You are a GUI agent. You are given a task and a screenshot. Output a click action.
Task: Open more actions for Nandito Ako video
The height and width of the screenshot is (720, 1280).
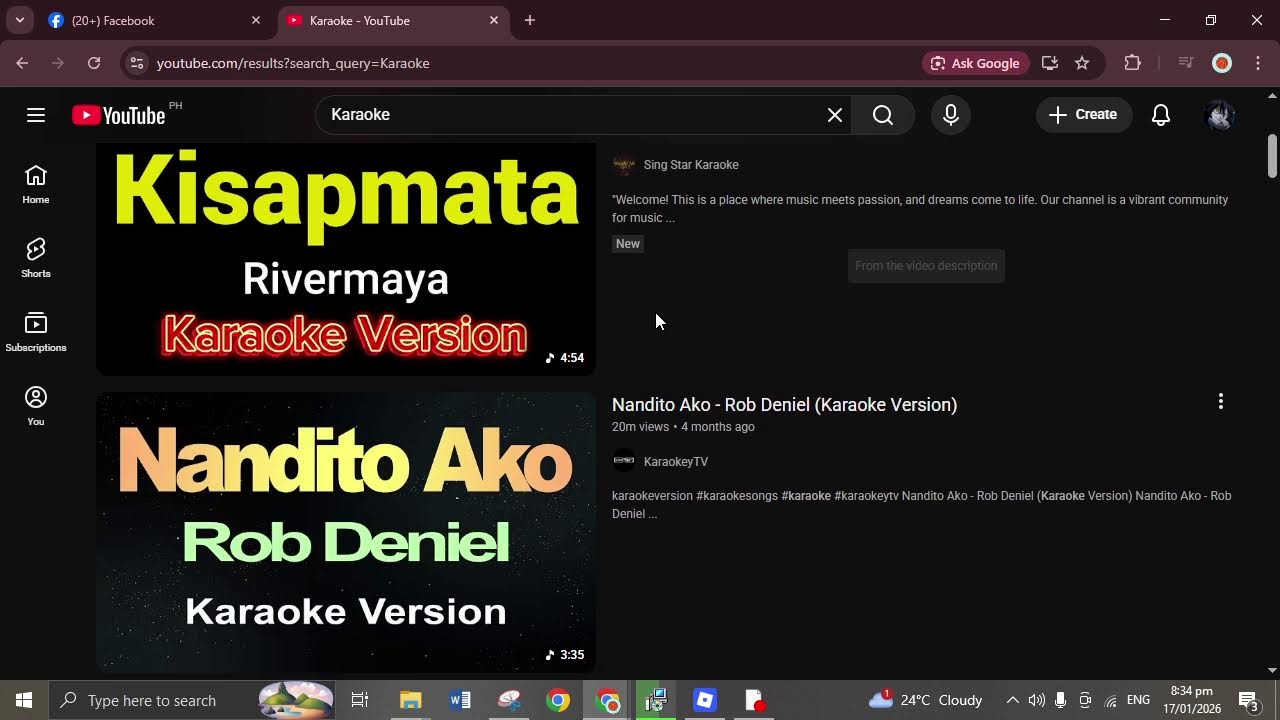tap(1220, 401)
